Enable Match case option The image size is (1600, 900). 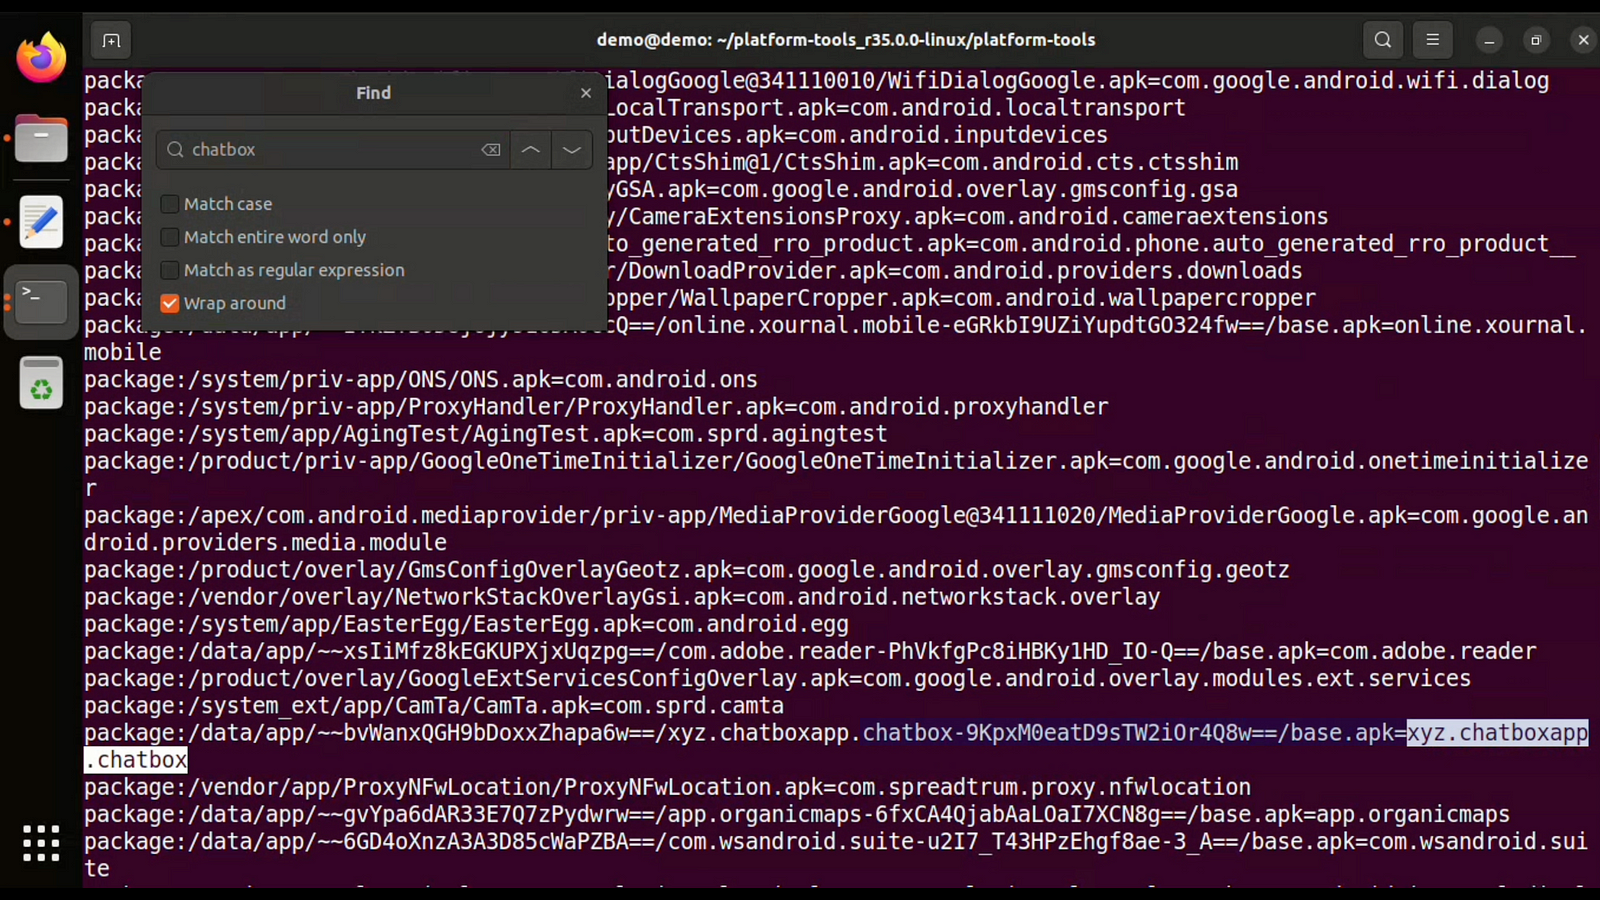[x=170, y=204]
